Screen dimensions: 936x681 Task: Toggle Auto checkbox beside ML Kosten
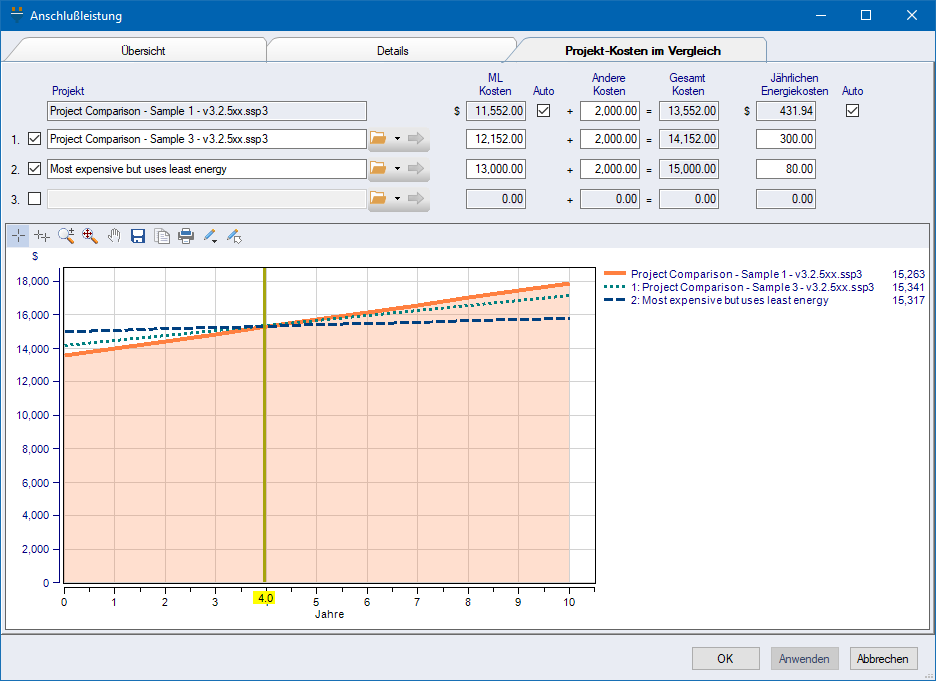[x=544, y=111]
